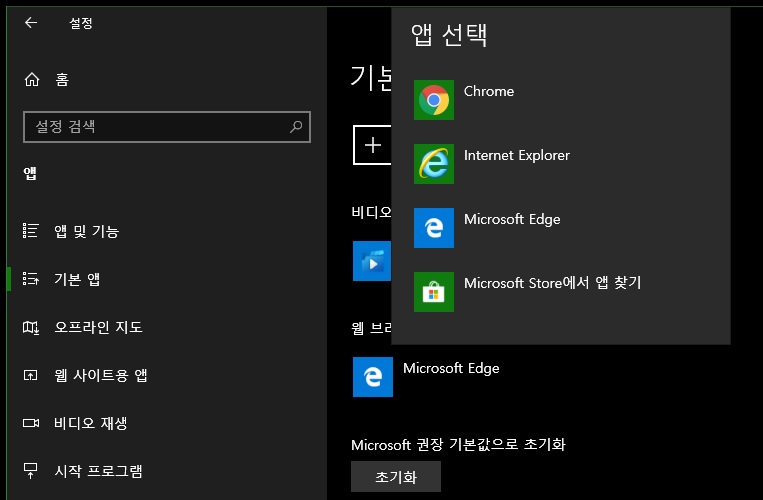This screenshot has height=500, width=763.
Task: Click the 기본 앱 sidebar icon
Action: (x=31, y=279)
